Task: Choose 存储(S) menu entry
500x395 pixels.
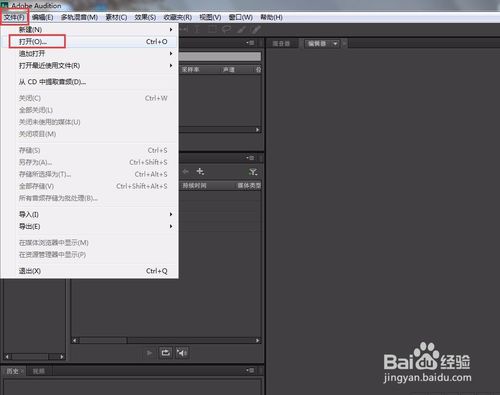Action: [x=89, y=150]
